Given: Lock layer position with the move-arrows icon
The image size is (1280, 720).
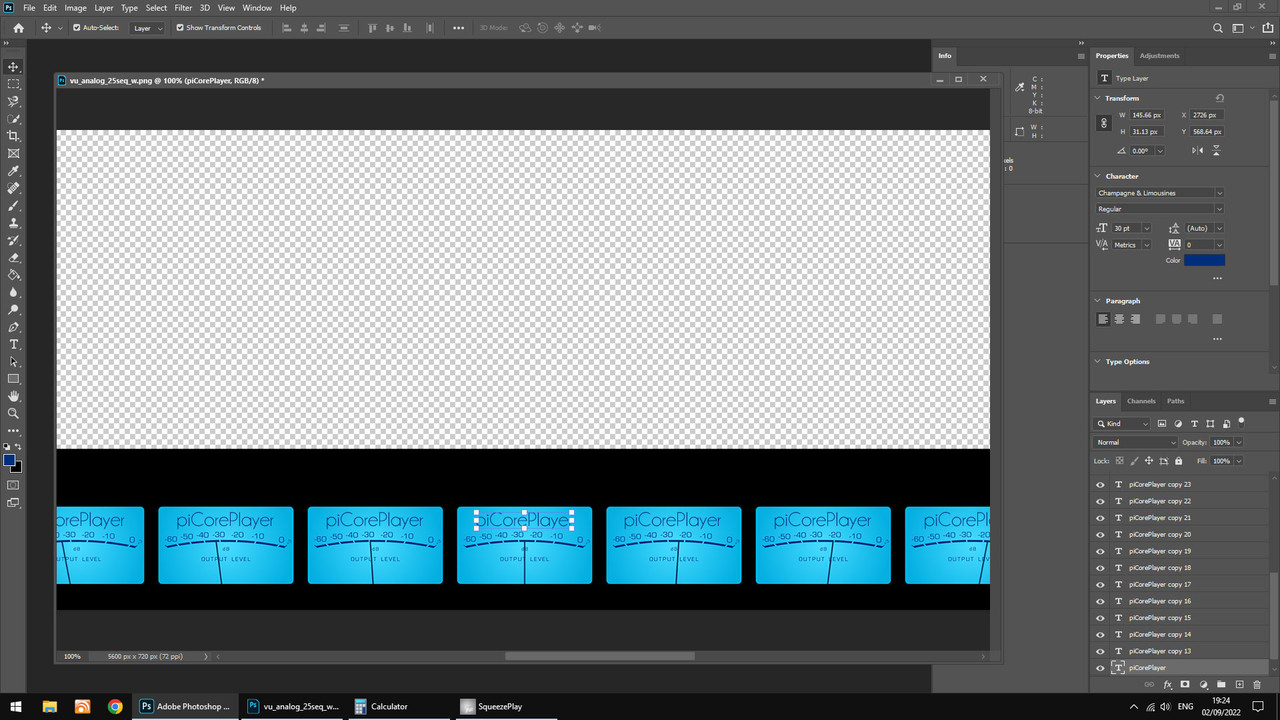Looking at the screenshot, I should coord(1149,461).
